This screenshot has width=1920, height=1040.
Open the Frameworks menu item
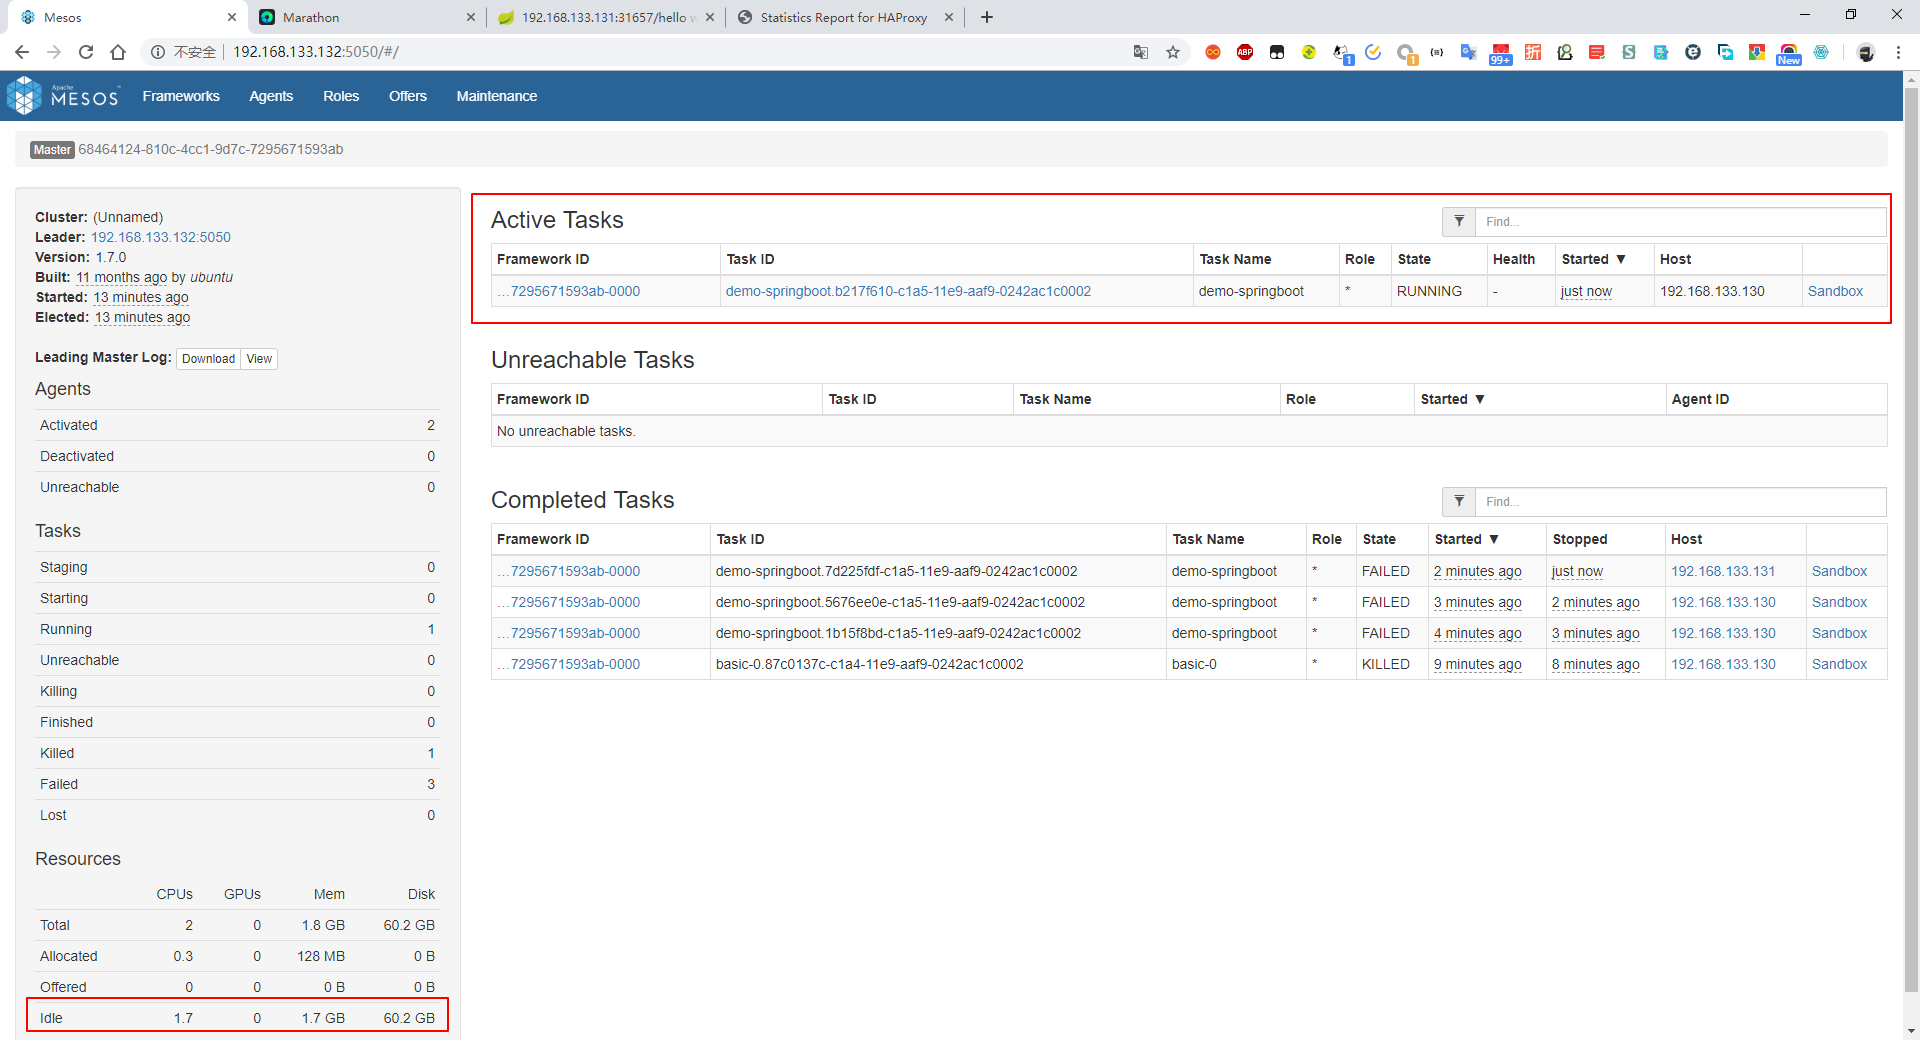pyautogui.click(x=181, y=96)
